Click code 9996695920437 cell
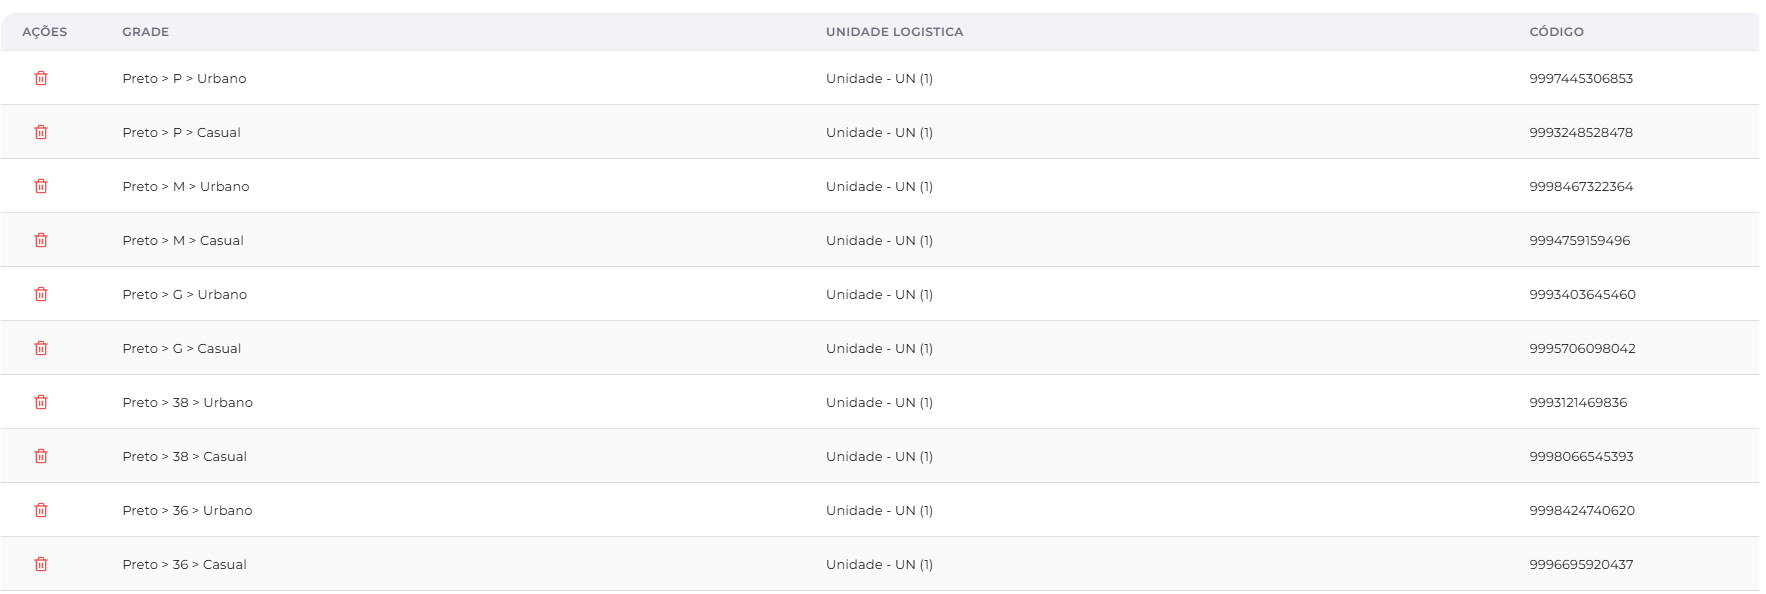This screenshot has width=1766, height=594. click(1581, 564)
